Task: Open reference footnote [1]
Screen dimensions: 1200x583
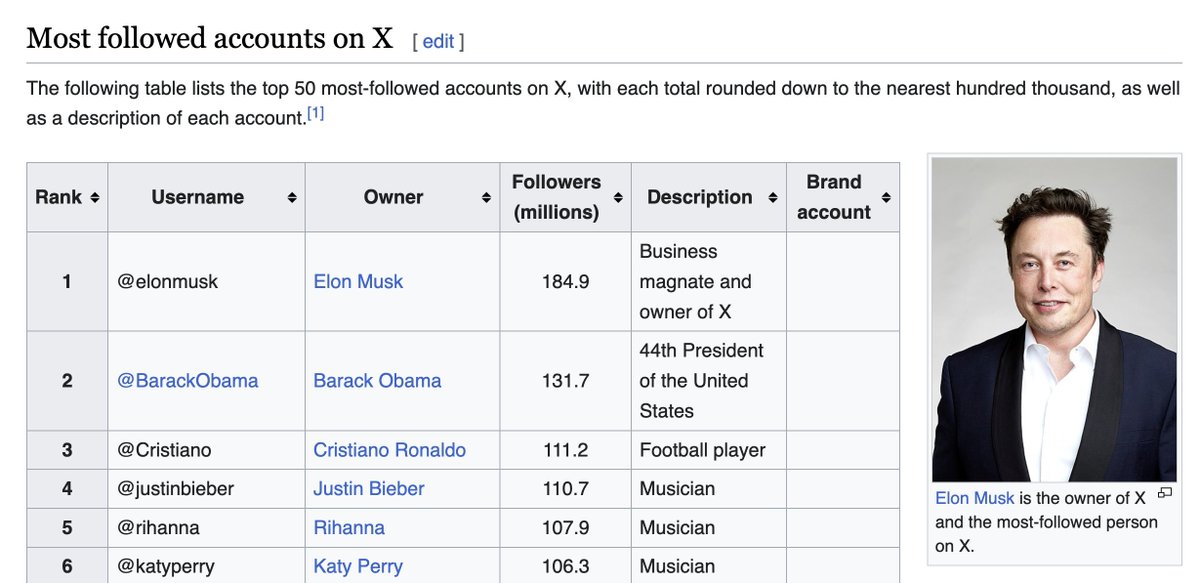Action: 315,114
